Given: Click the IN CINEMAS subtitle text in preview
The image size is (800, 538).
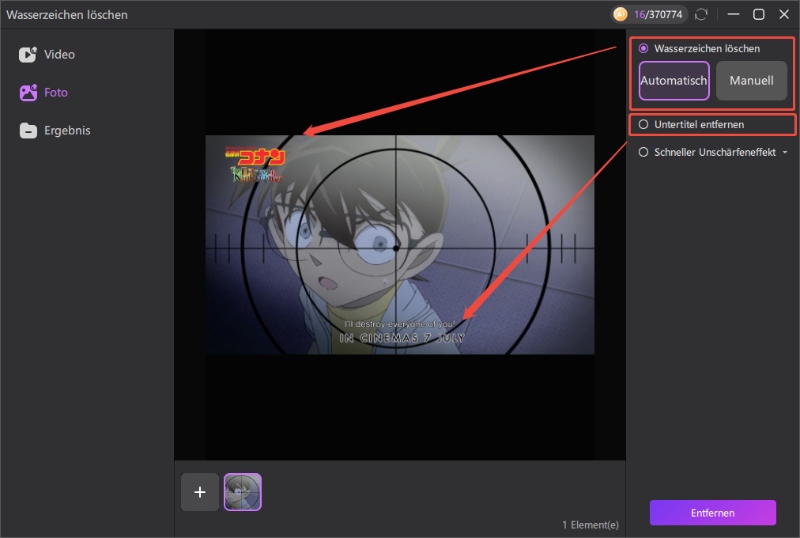Looking at the screenshot, I should click(x=402, y=338).
